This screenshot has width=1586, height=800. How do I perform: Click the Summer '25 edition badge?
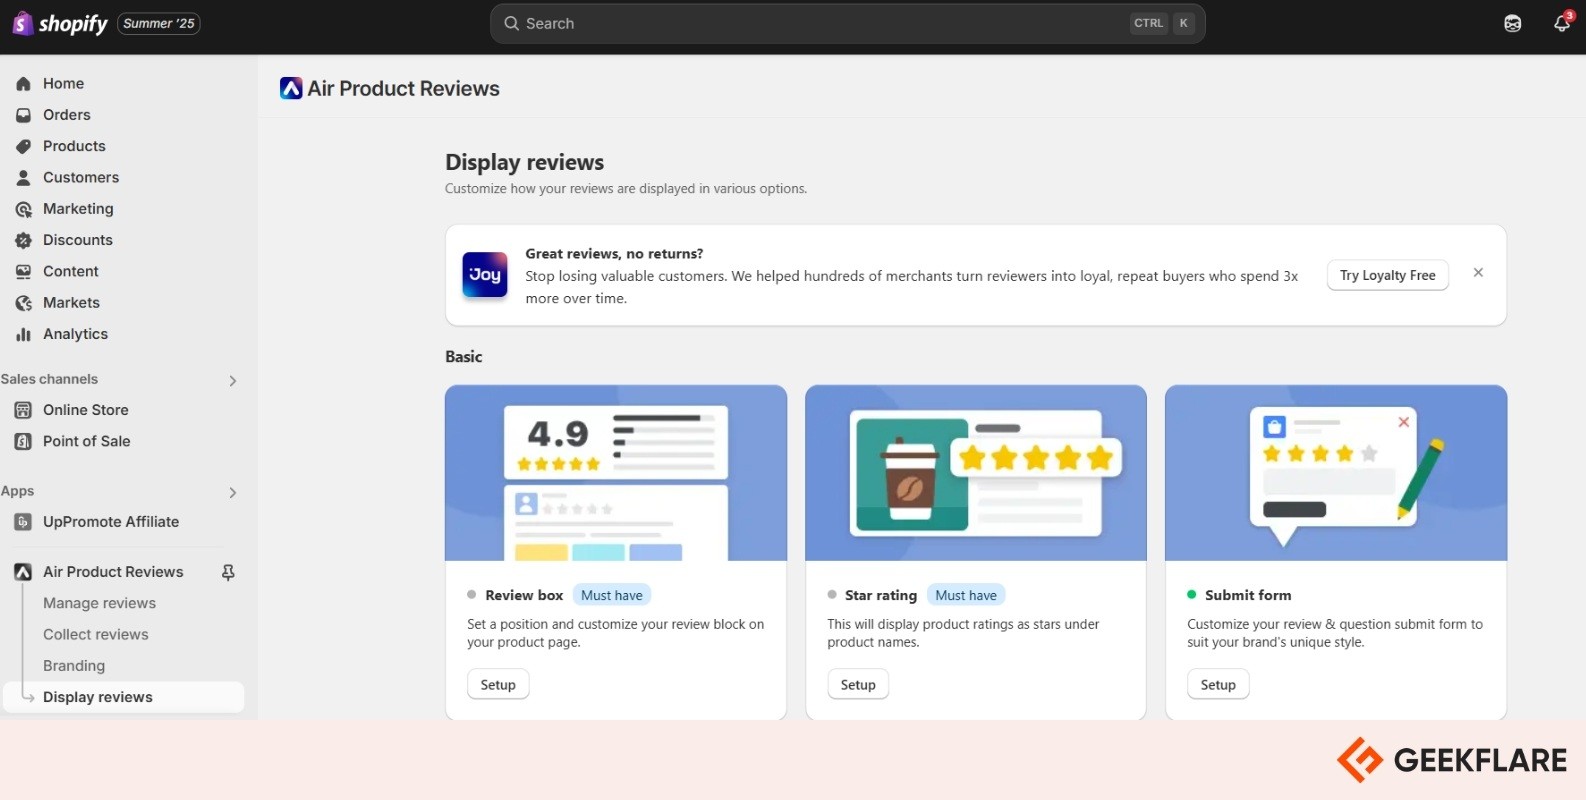pyautogui.click(x=159, y=23)
